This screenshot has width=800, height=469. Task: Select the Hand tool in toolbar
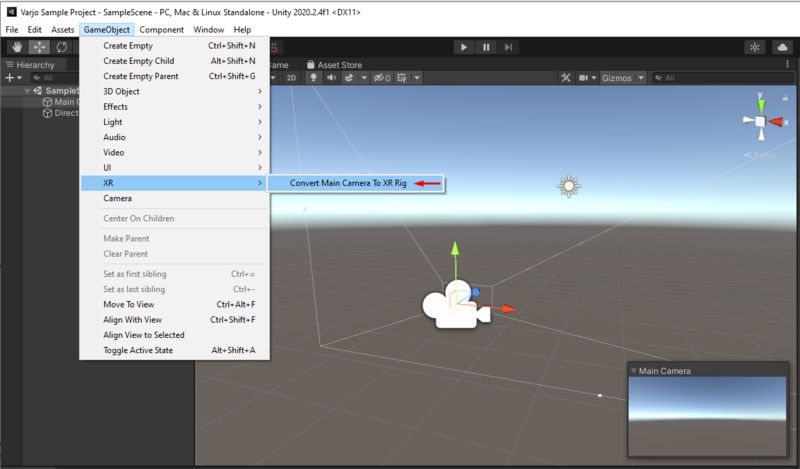tap(17, 47)
